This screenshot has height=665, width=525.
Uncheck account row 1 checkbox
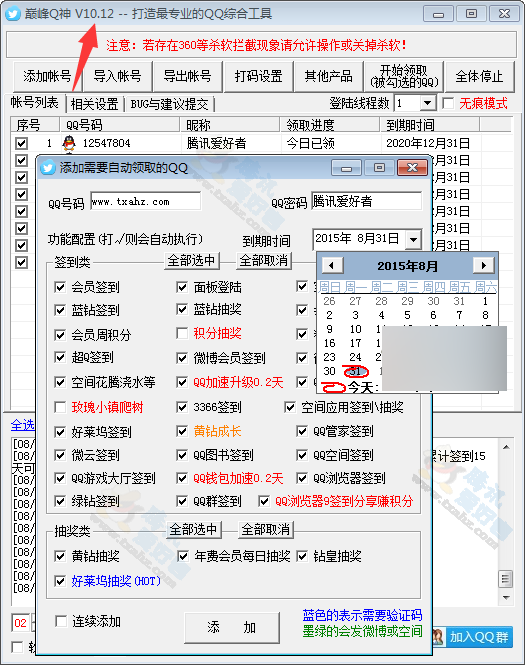21,143
